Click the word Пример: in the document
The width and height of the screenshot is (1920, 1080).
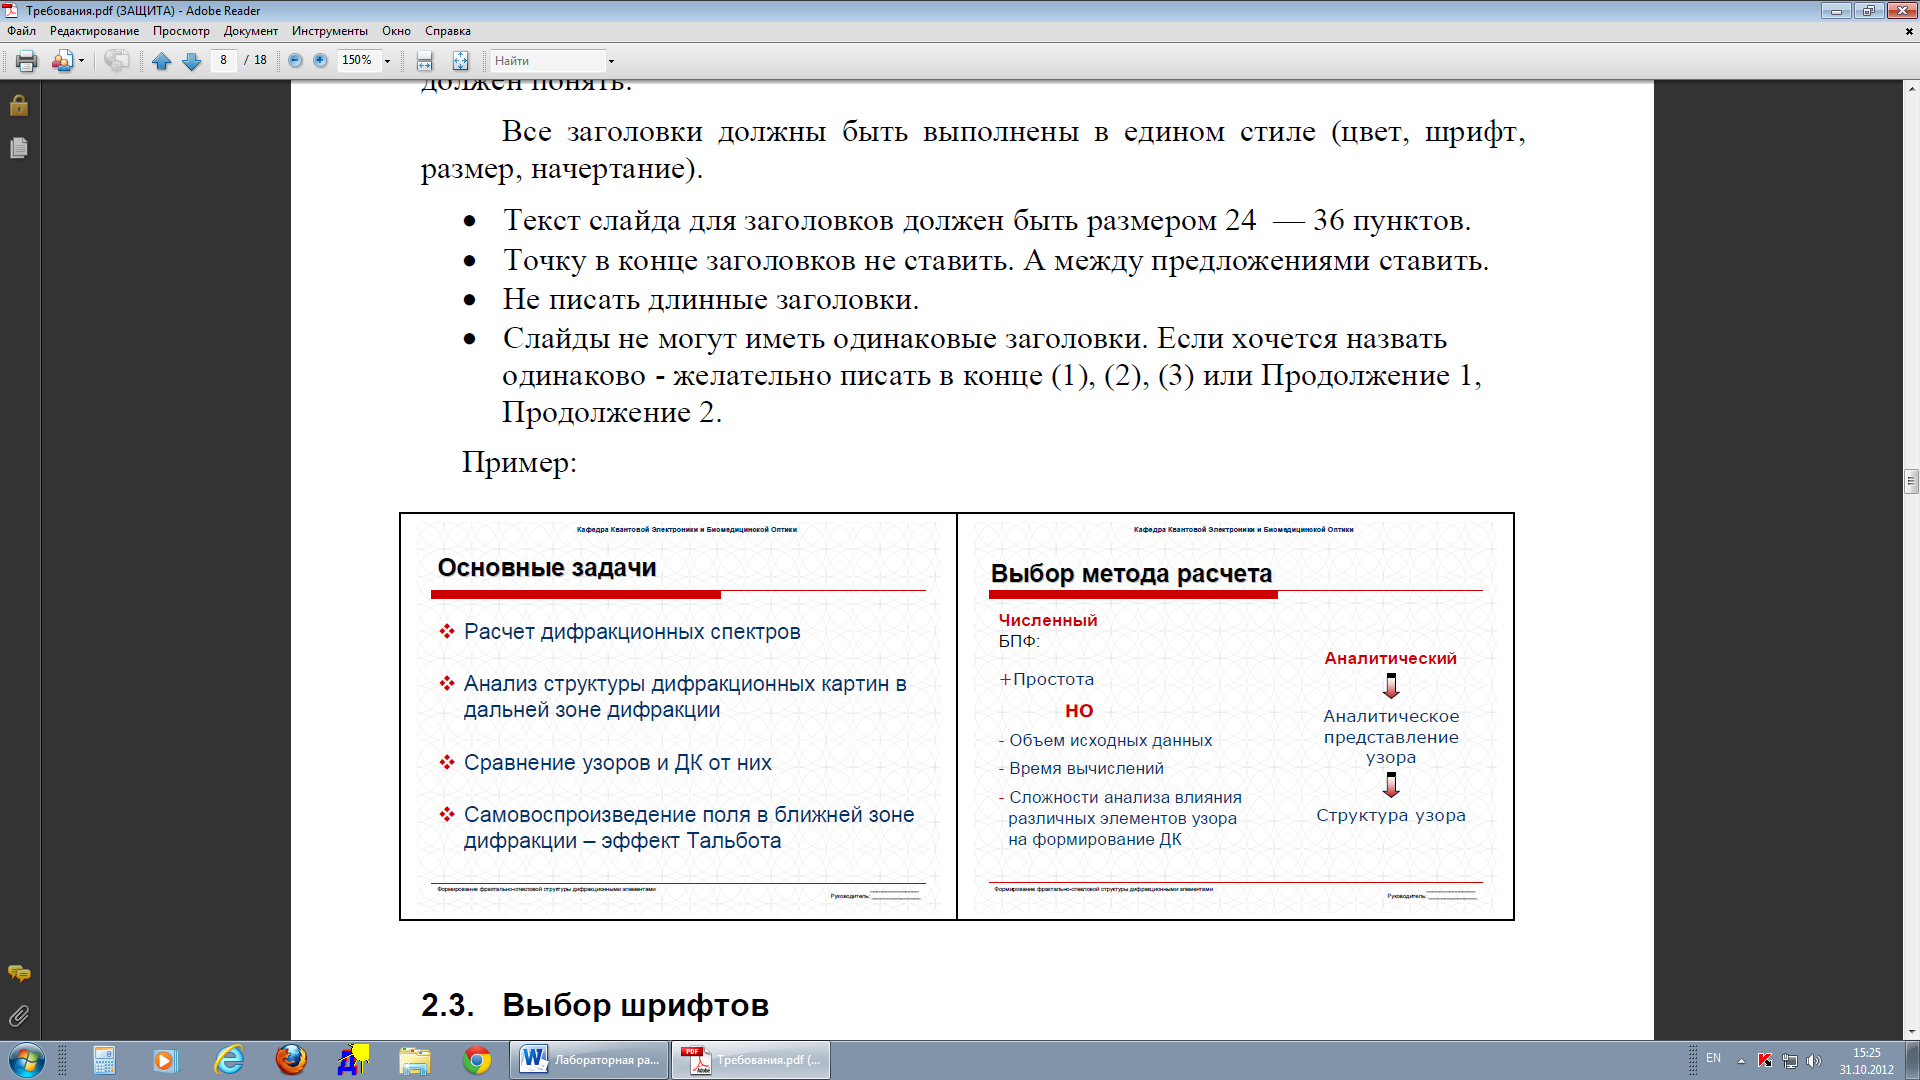click(x=519, y=463)
